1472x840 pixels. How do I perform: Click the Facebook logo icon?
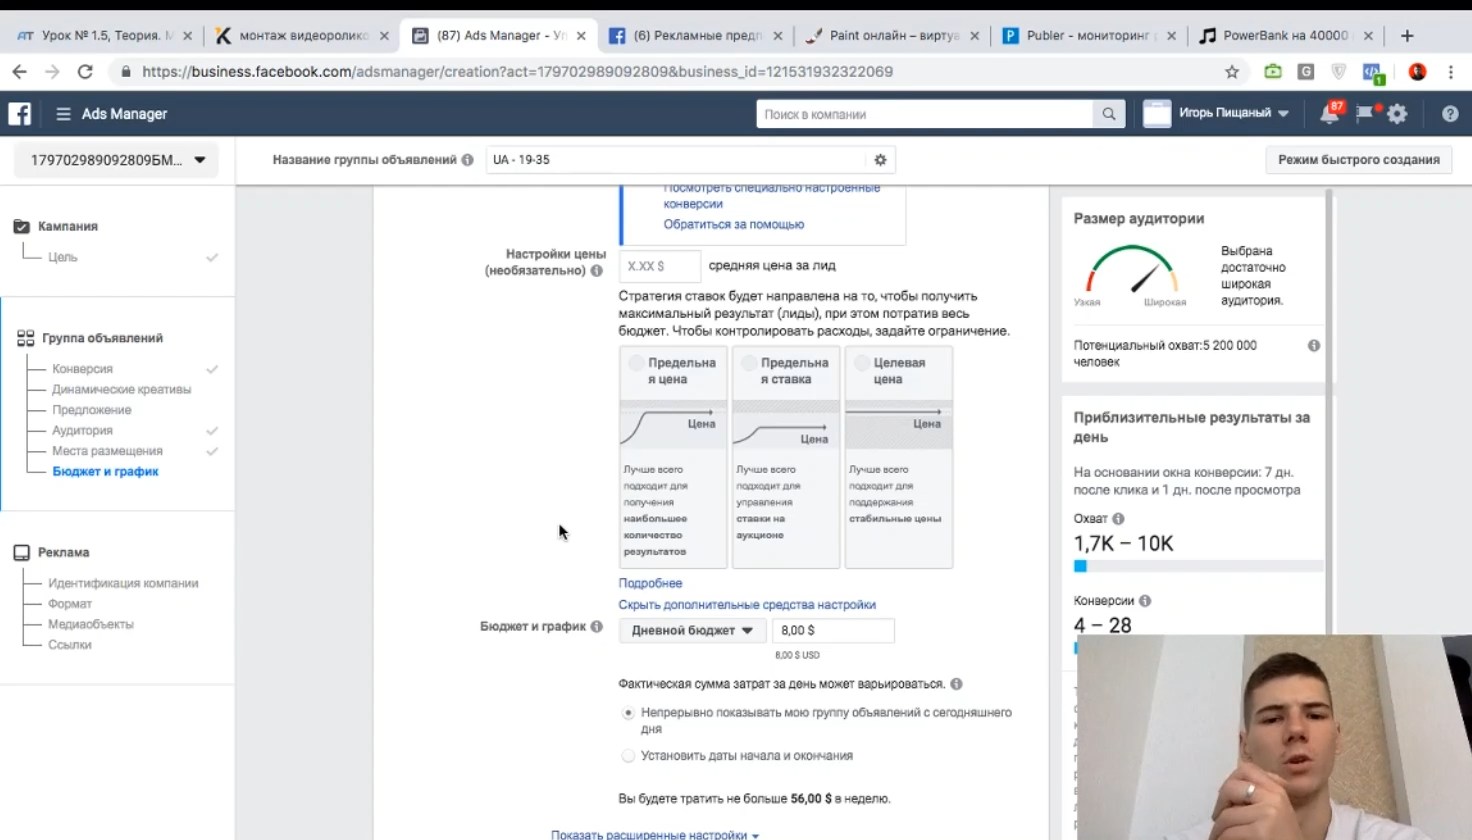pyautogui.click(x=20, y=114)
